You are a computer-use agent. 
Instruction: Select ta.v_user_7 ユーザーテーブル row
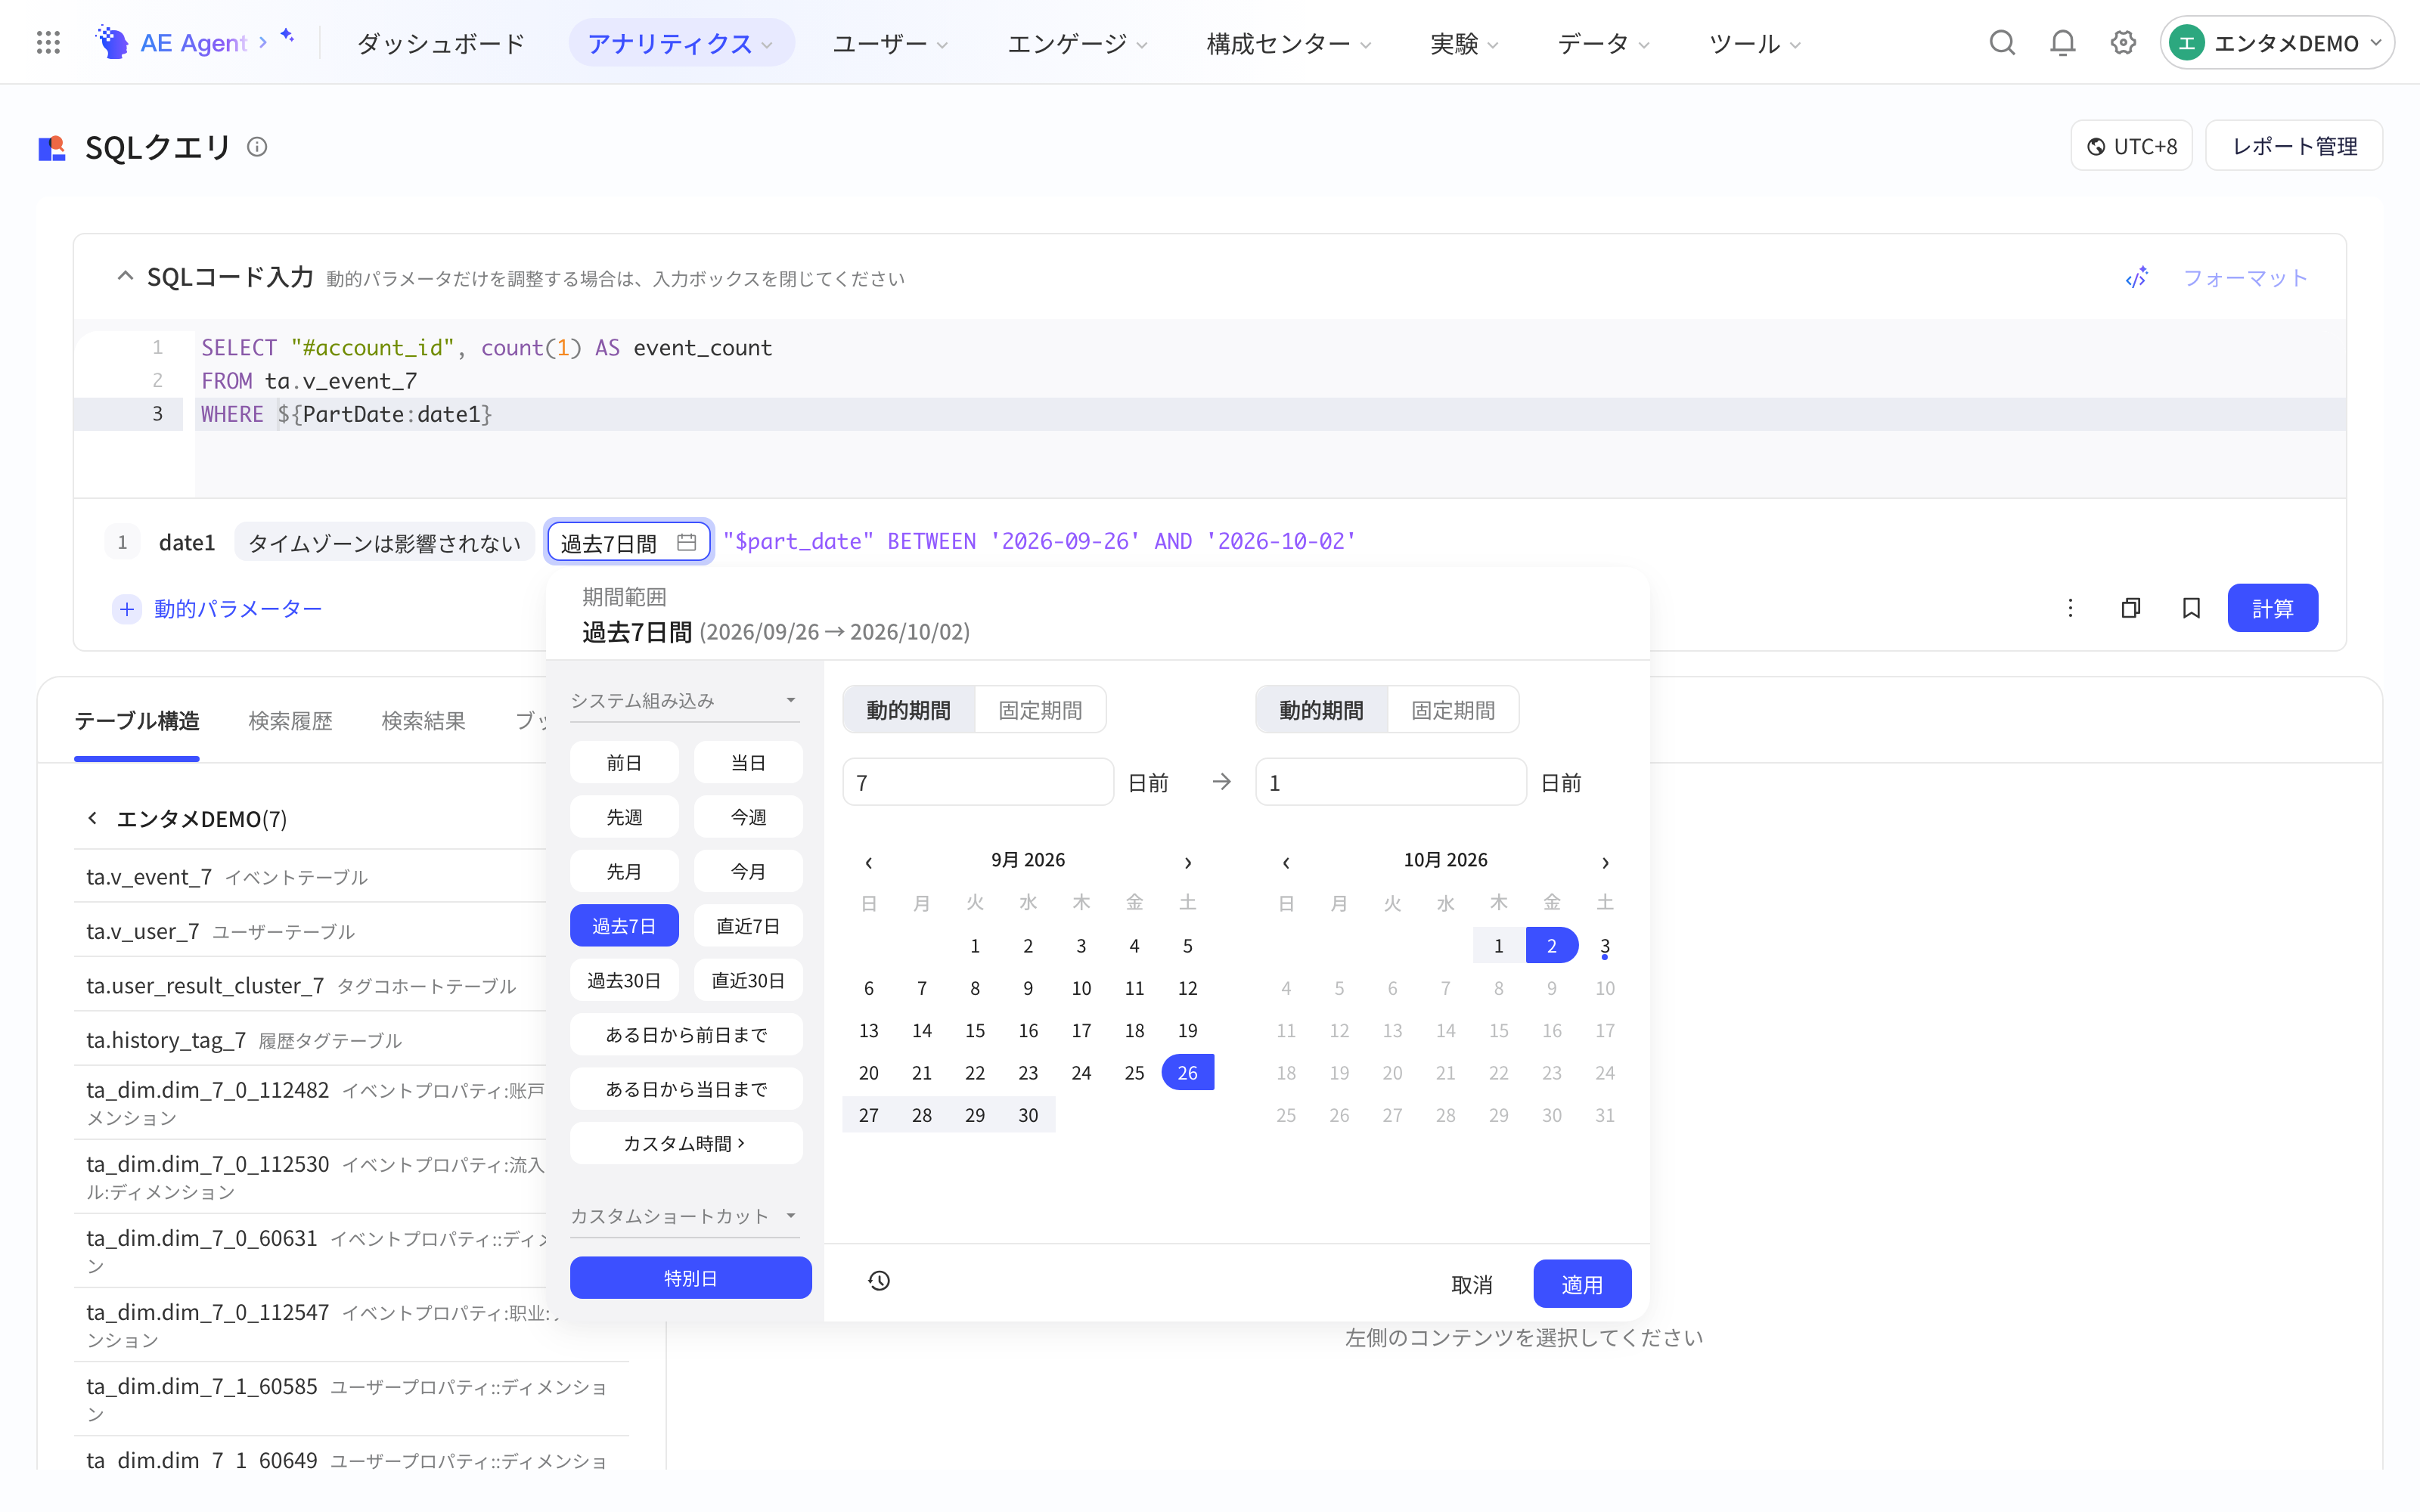click(x=310, y=931)
